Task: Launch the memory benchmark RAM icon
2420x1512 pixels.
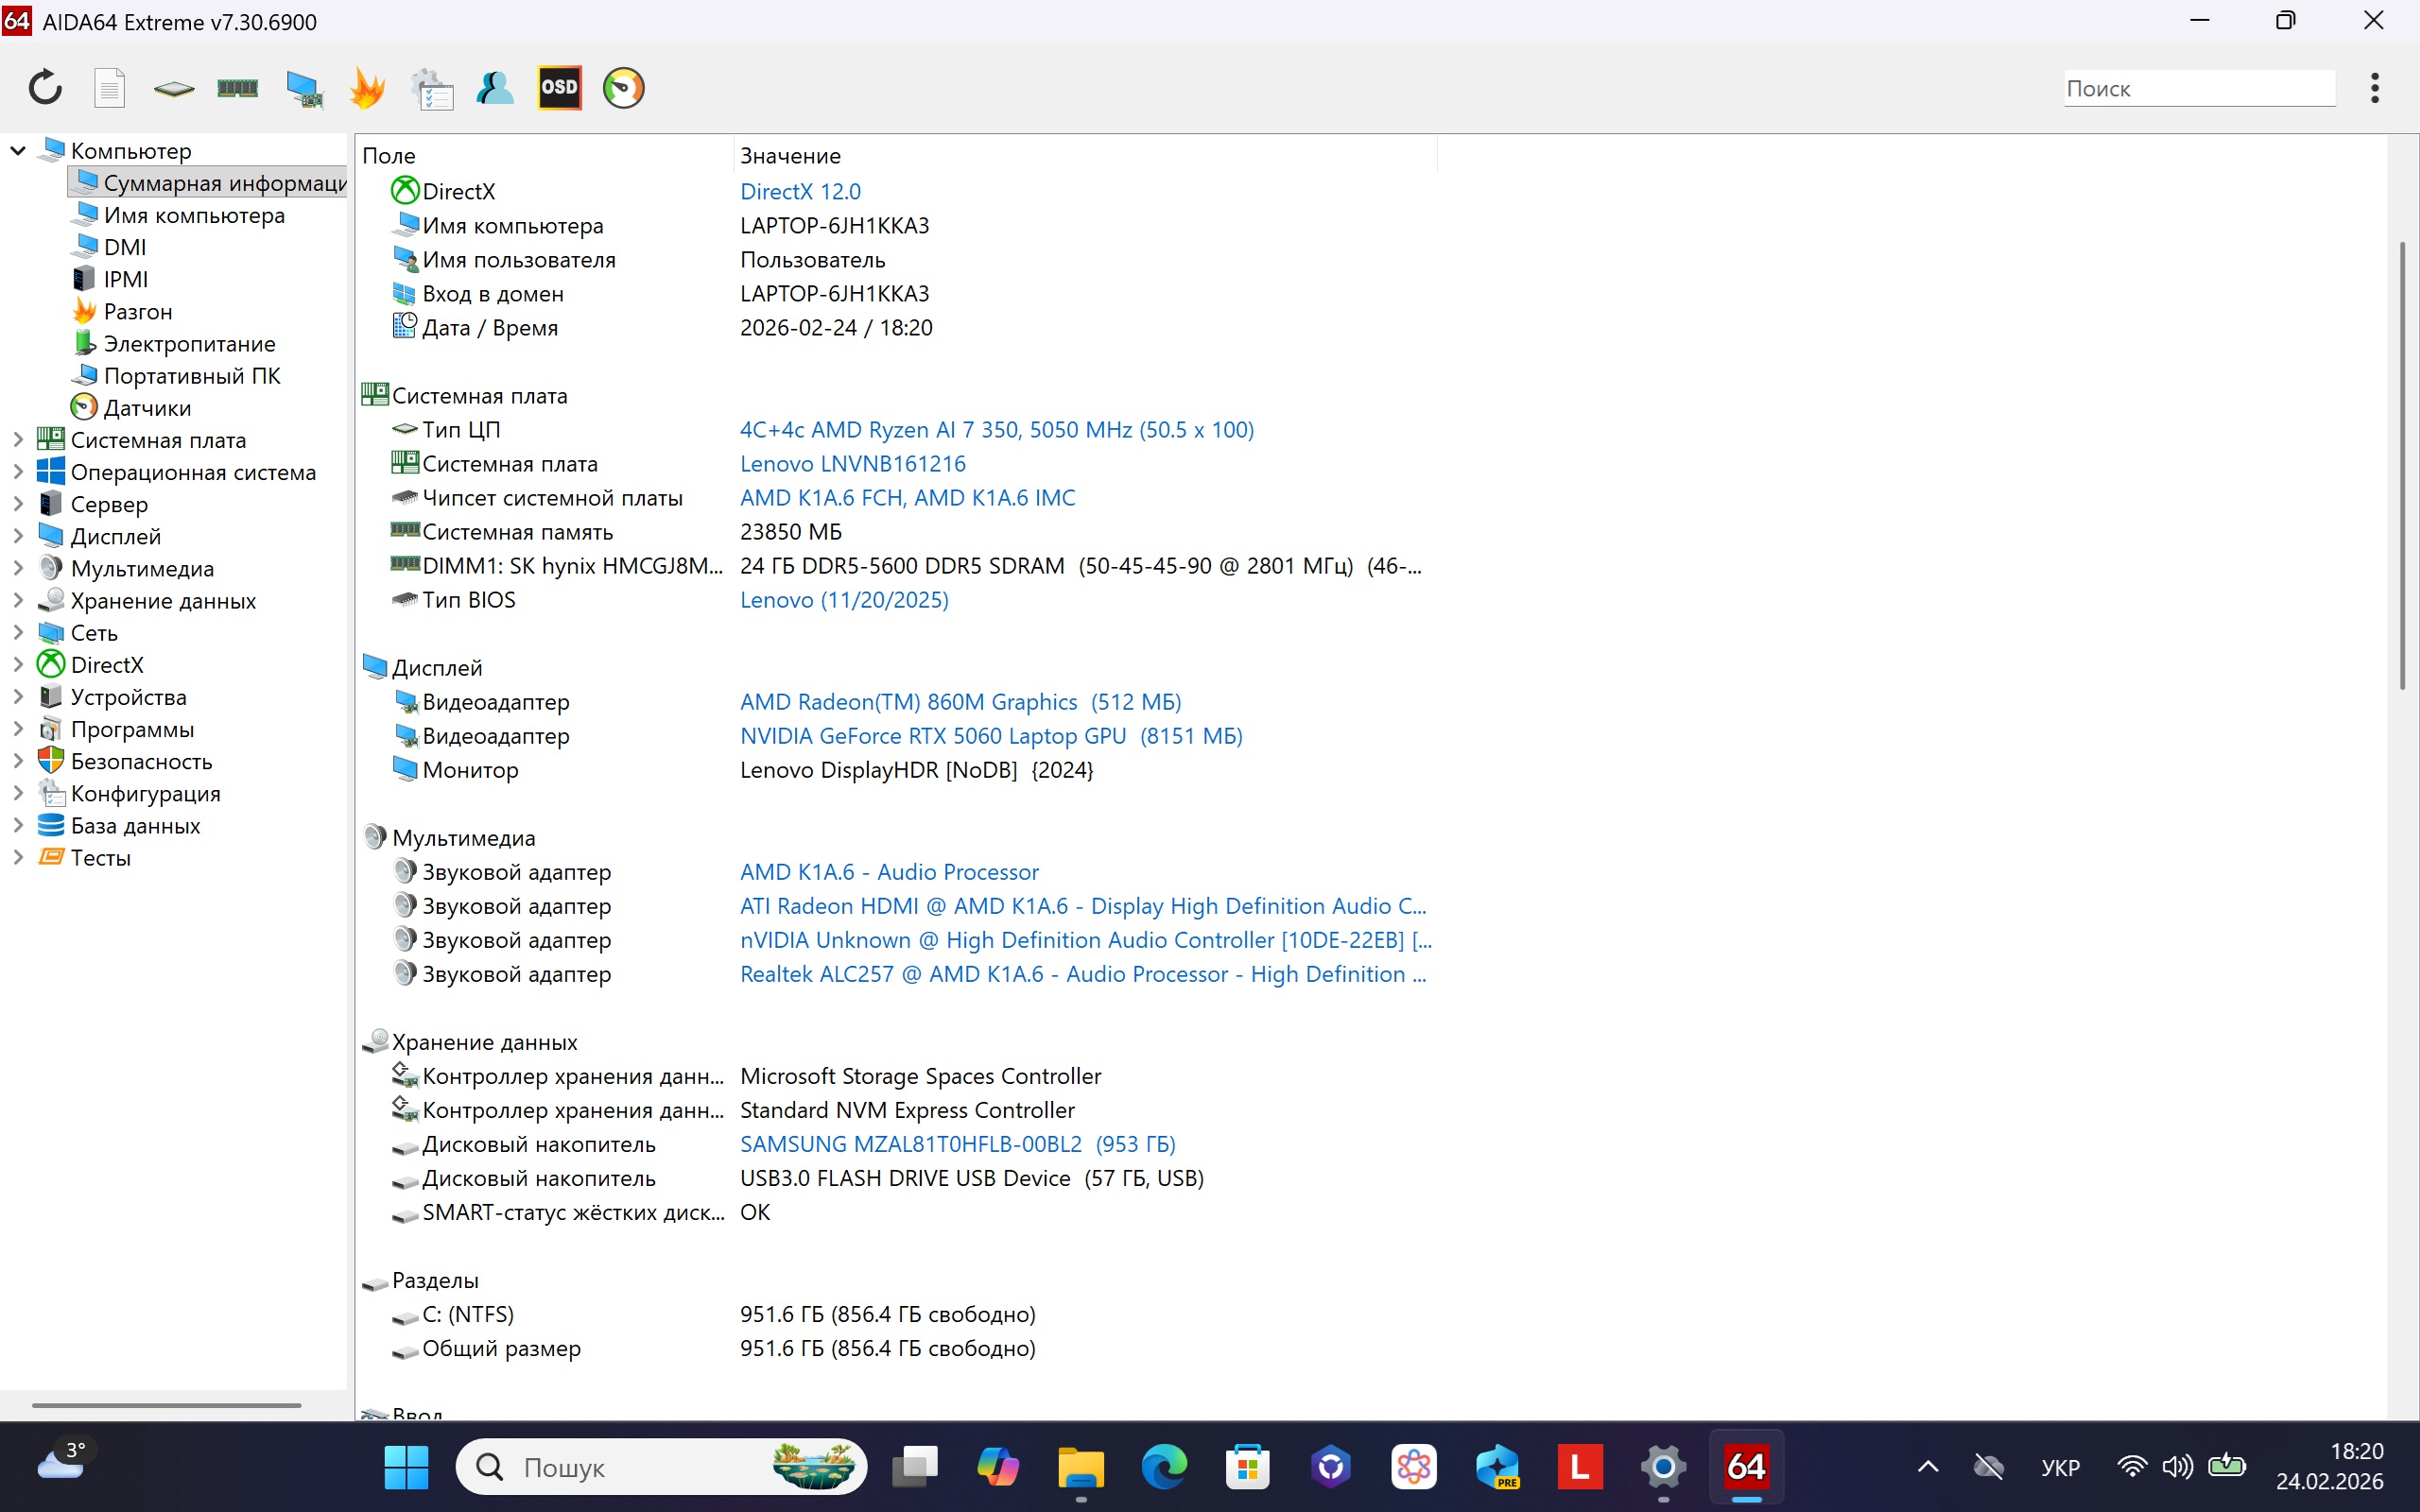Action: click(x=237, y=87)
